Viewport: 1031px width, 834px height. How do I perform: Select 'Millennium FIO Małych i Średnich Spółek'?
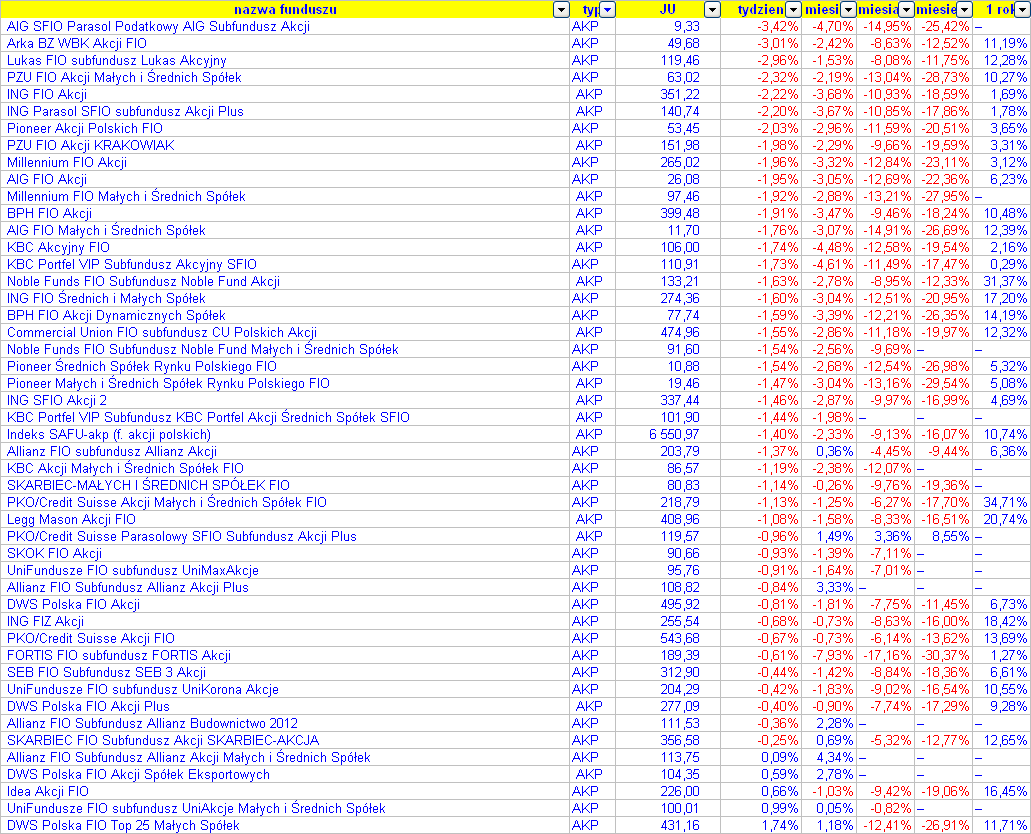coord(126,197)
